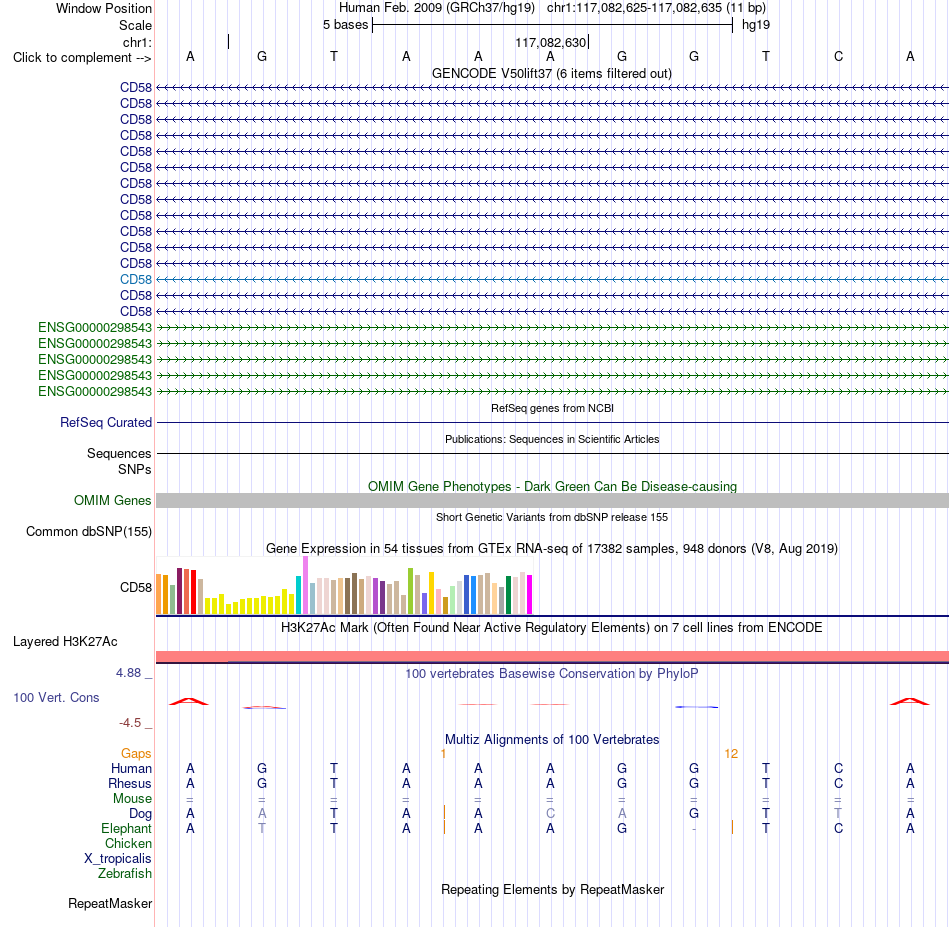Open the Common dbSNP(155) track label
This screenshot has width=950, height=927.
point(89,531)
